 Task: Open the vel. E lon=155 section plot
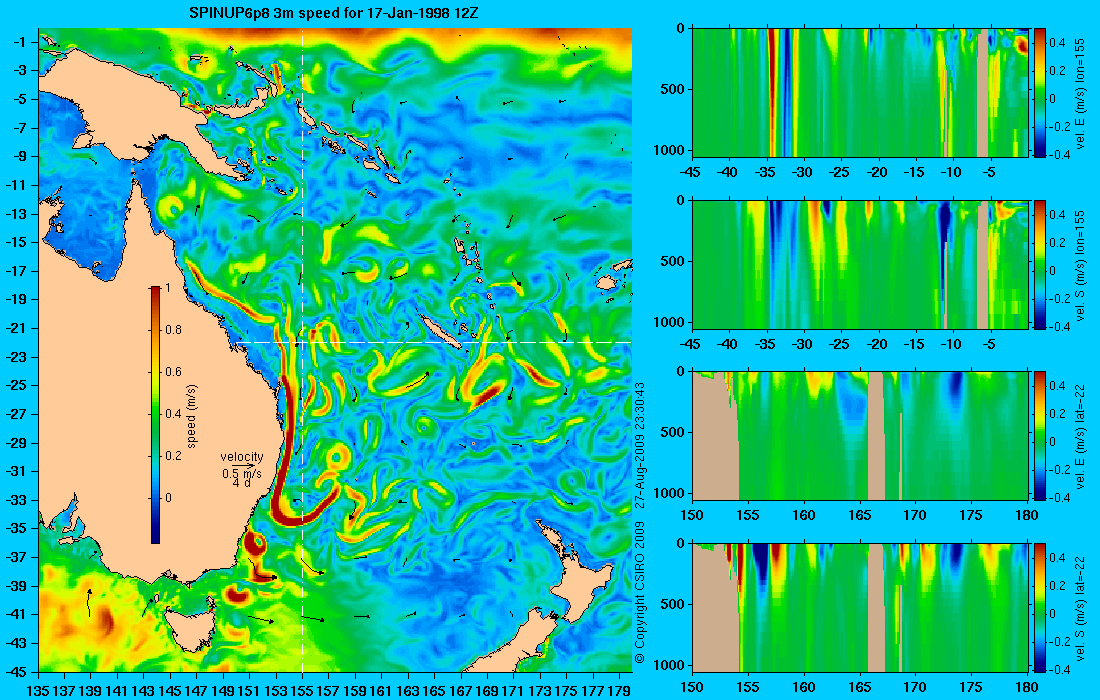pyautogui.click(x=860, y=93)
